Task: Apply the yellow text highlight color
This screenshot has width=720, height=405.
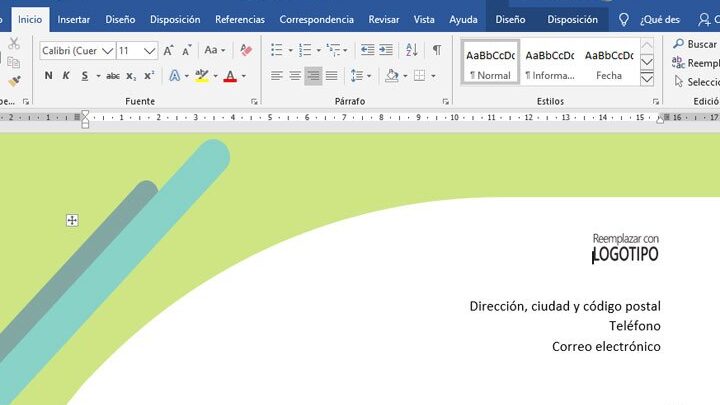Action: click(x=202, y=76)
